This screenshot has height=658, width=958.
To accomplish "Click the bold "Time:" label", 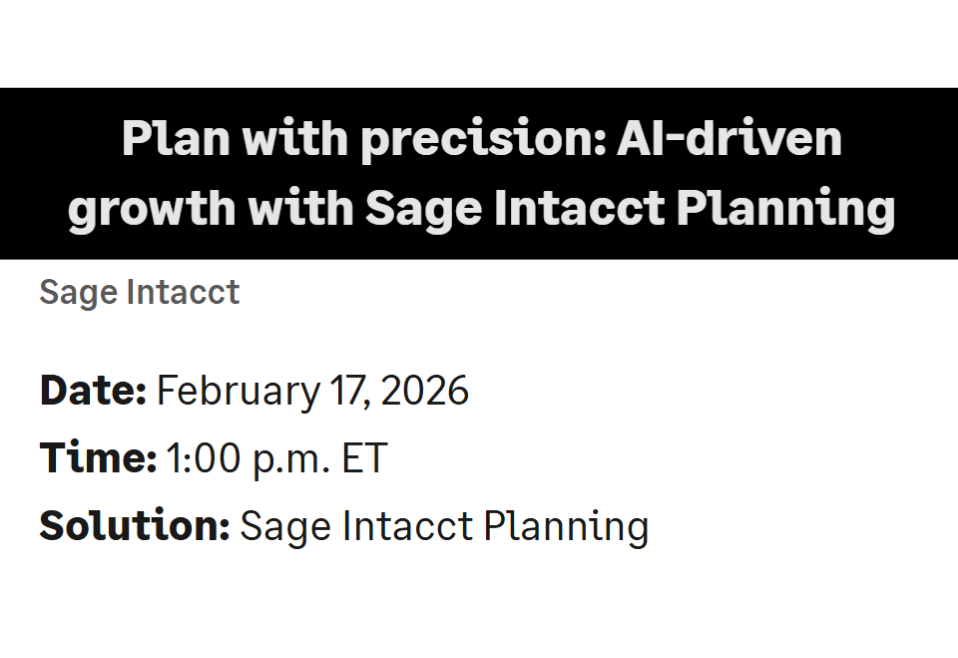I will (98, 458).
